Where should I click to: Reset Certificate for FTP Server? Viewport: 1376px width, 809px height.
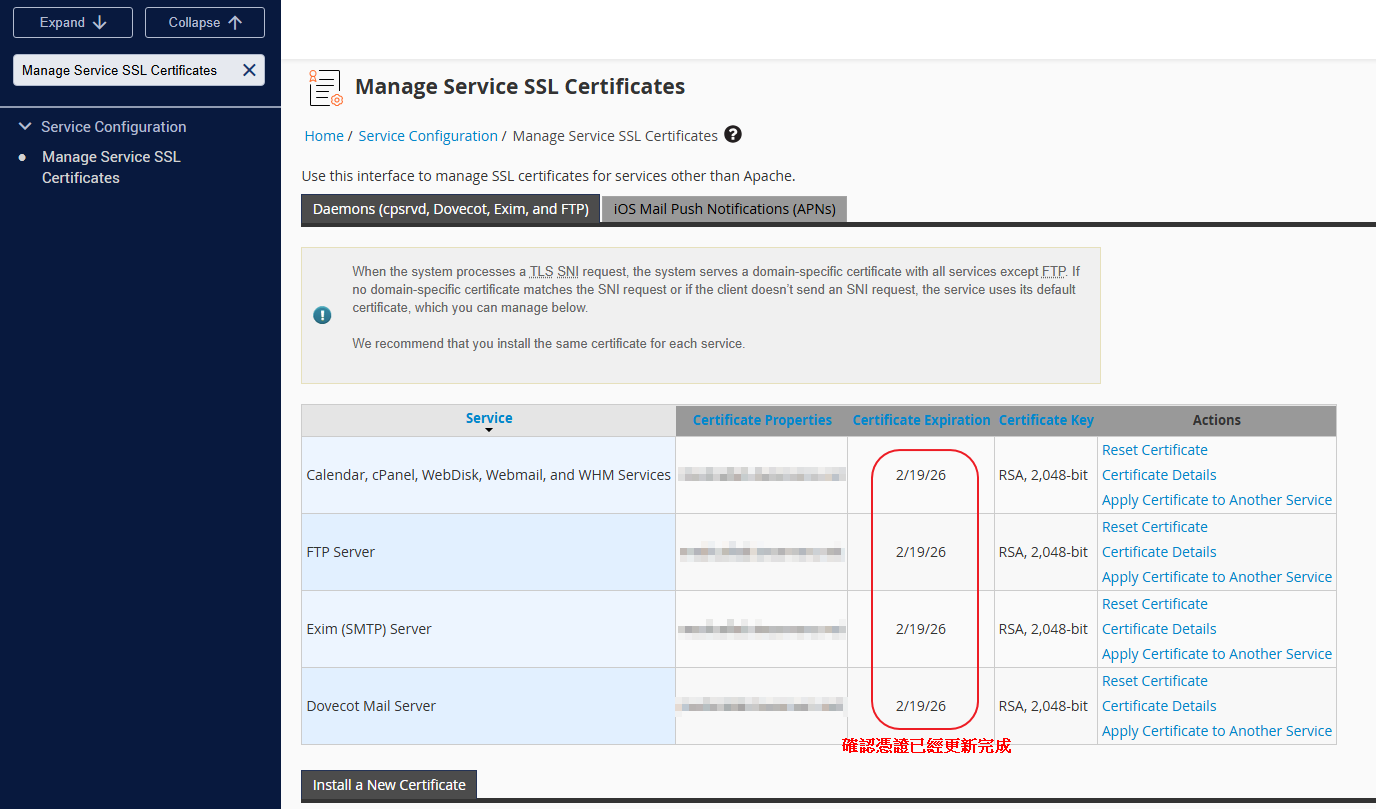click(1154, 527)
